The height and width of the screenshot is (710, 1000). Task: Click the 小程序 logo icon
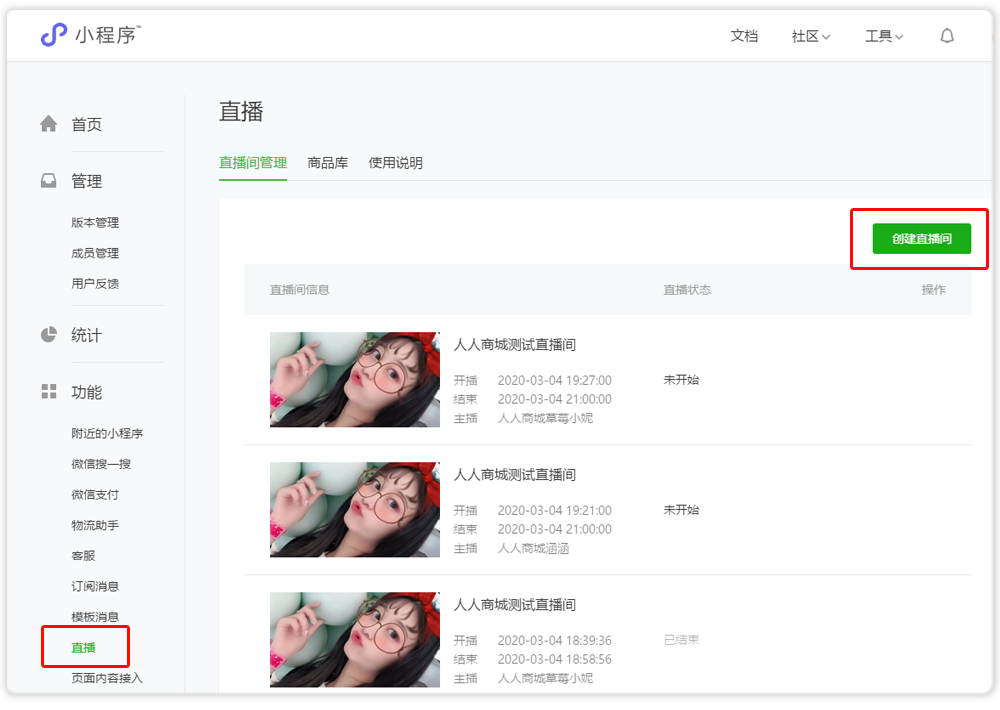point(53,35)
